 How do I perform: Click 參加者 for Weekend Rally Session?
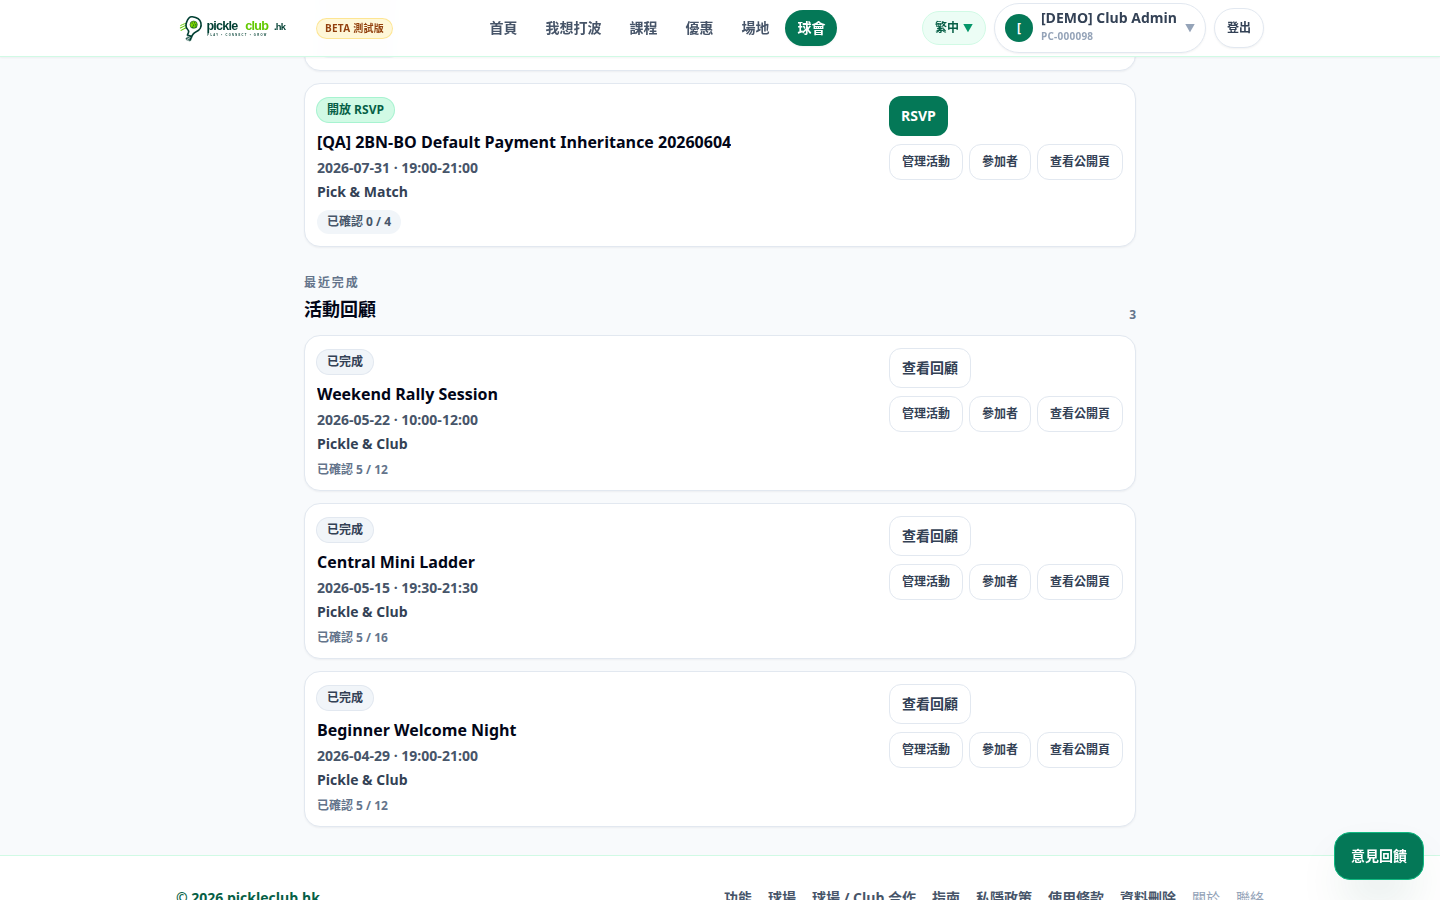[1000, 414]
